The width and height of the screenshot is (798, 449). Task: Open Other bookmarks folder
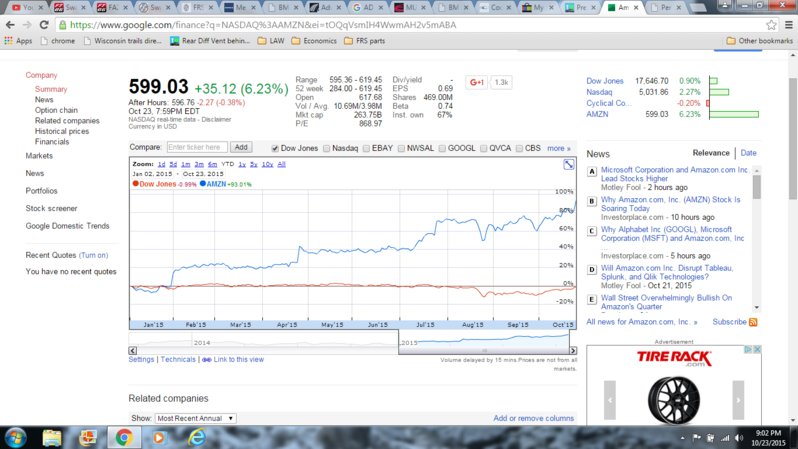(x=759, y=41)
